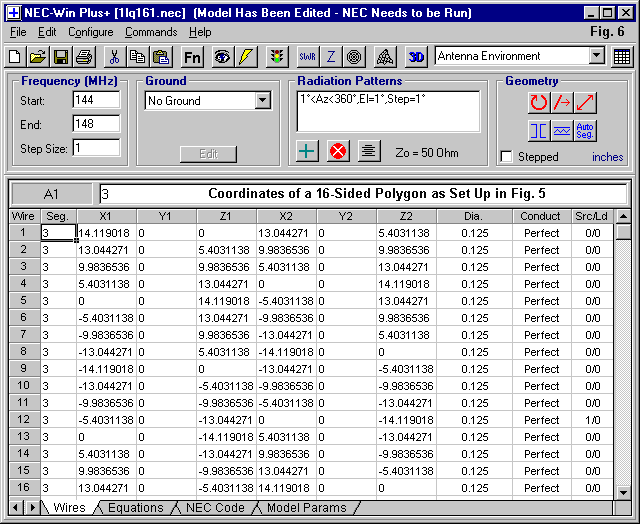The width and height of the screenshot is (640, 524).
Task: Add a radiation pattern with plus icon
Action: pyautogui.click(x=308, y=151)
